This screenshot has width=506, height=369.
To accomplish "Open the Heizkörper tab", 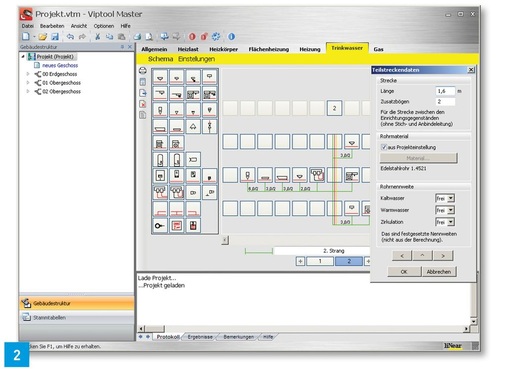I will (x=223, y=49).
